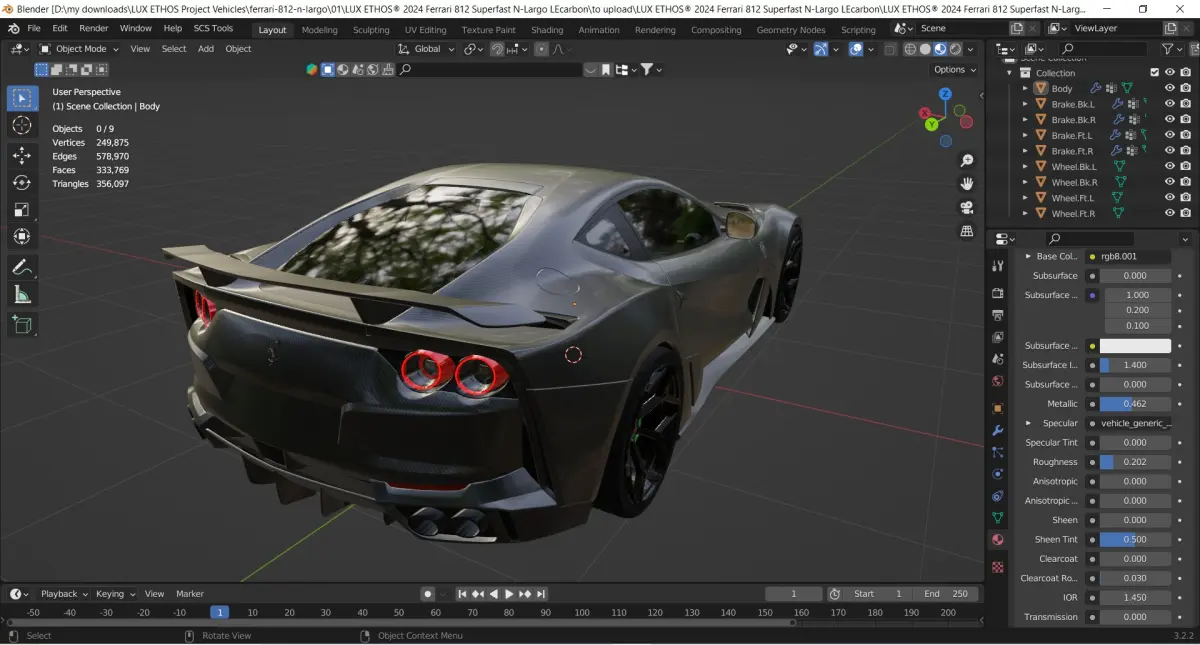Toggle proportional editing

click(x=542, y=49)
